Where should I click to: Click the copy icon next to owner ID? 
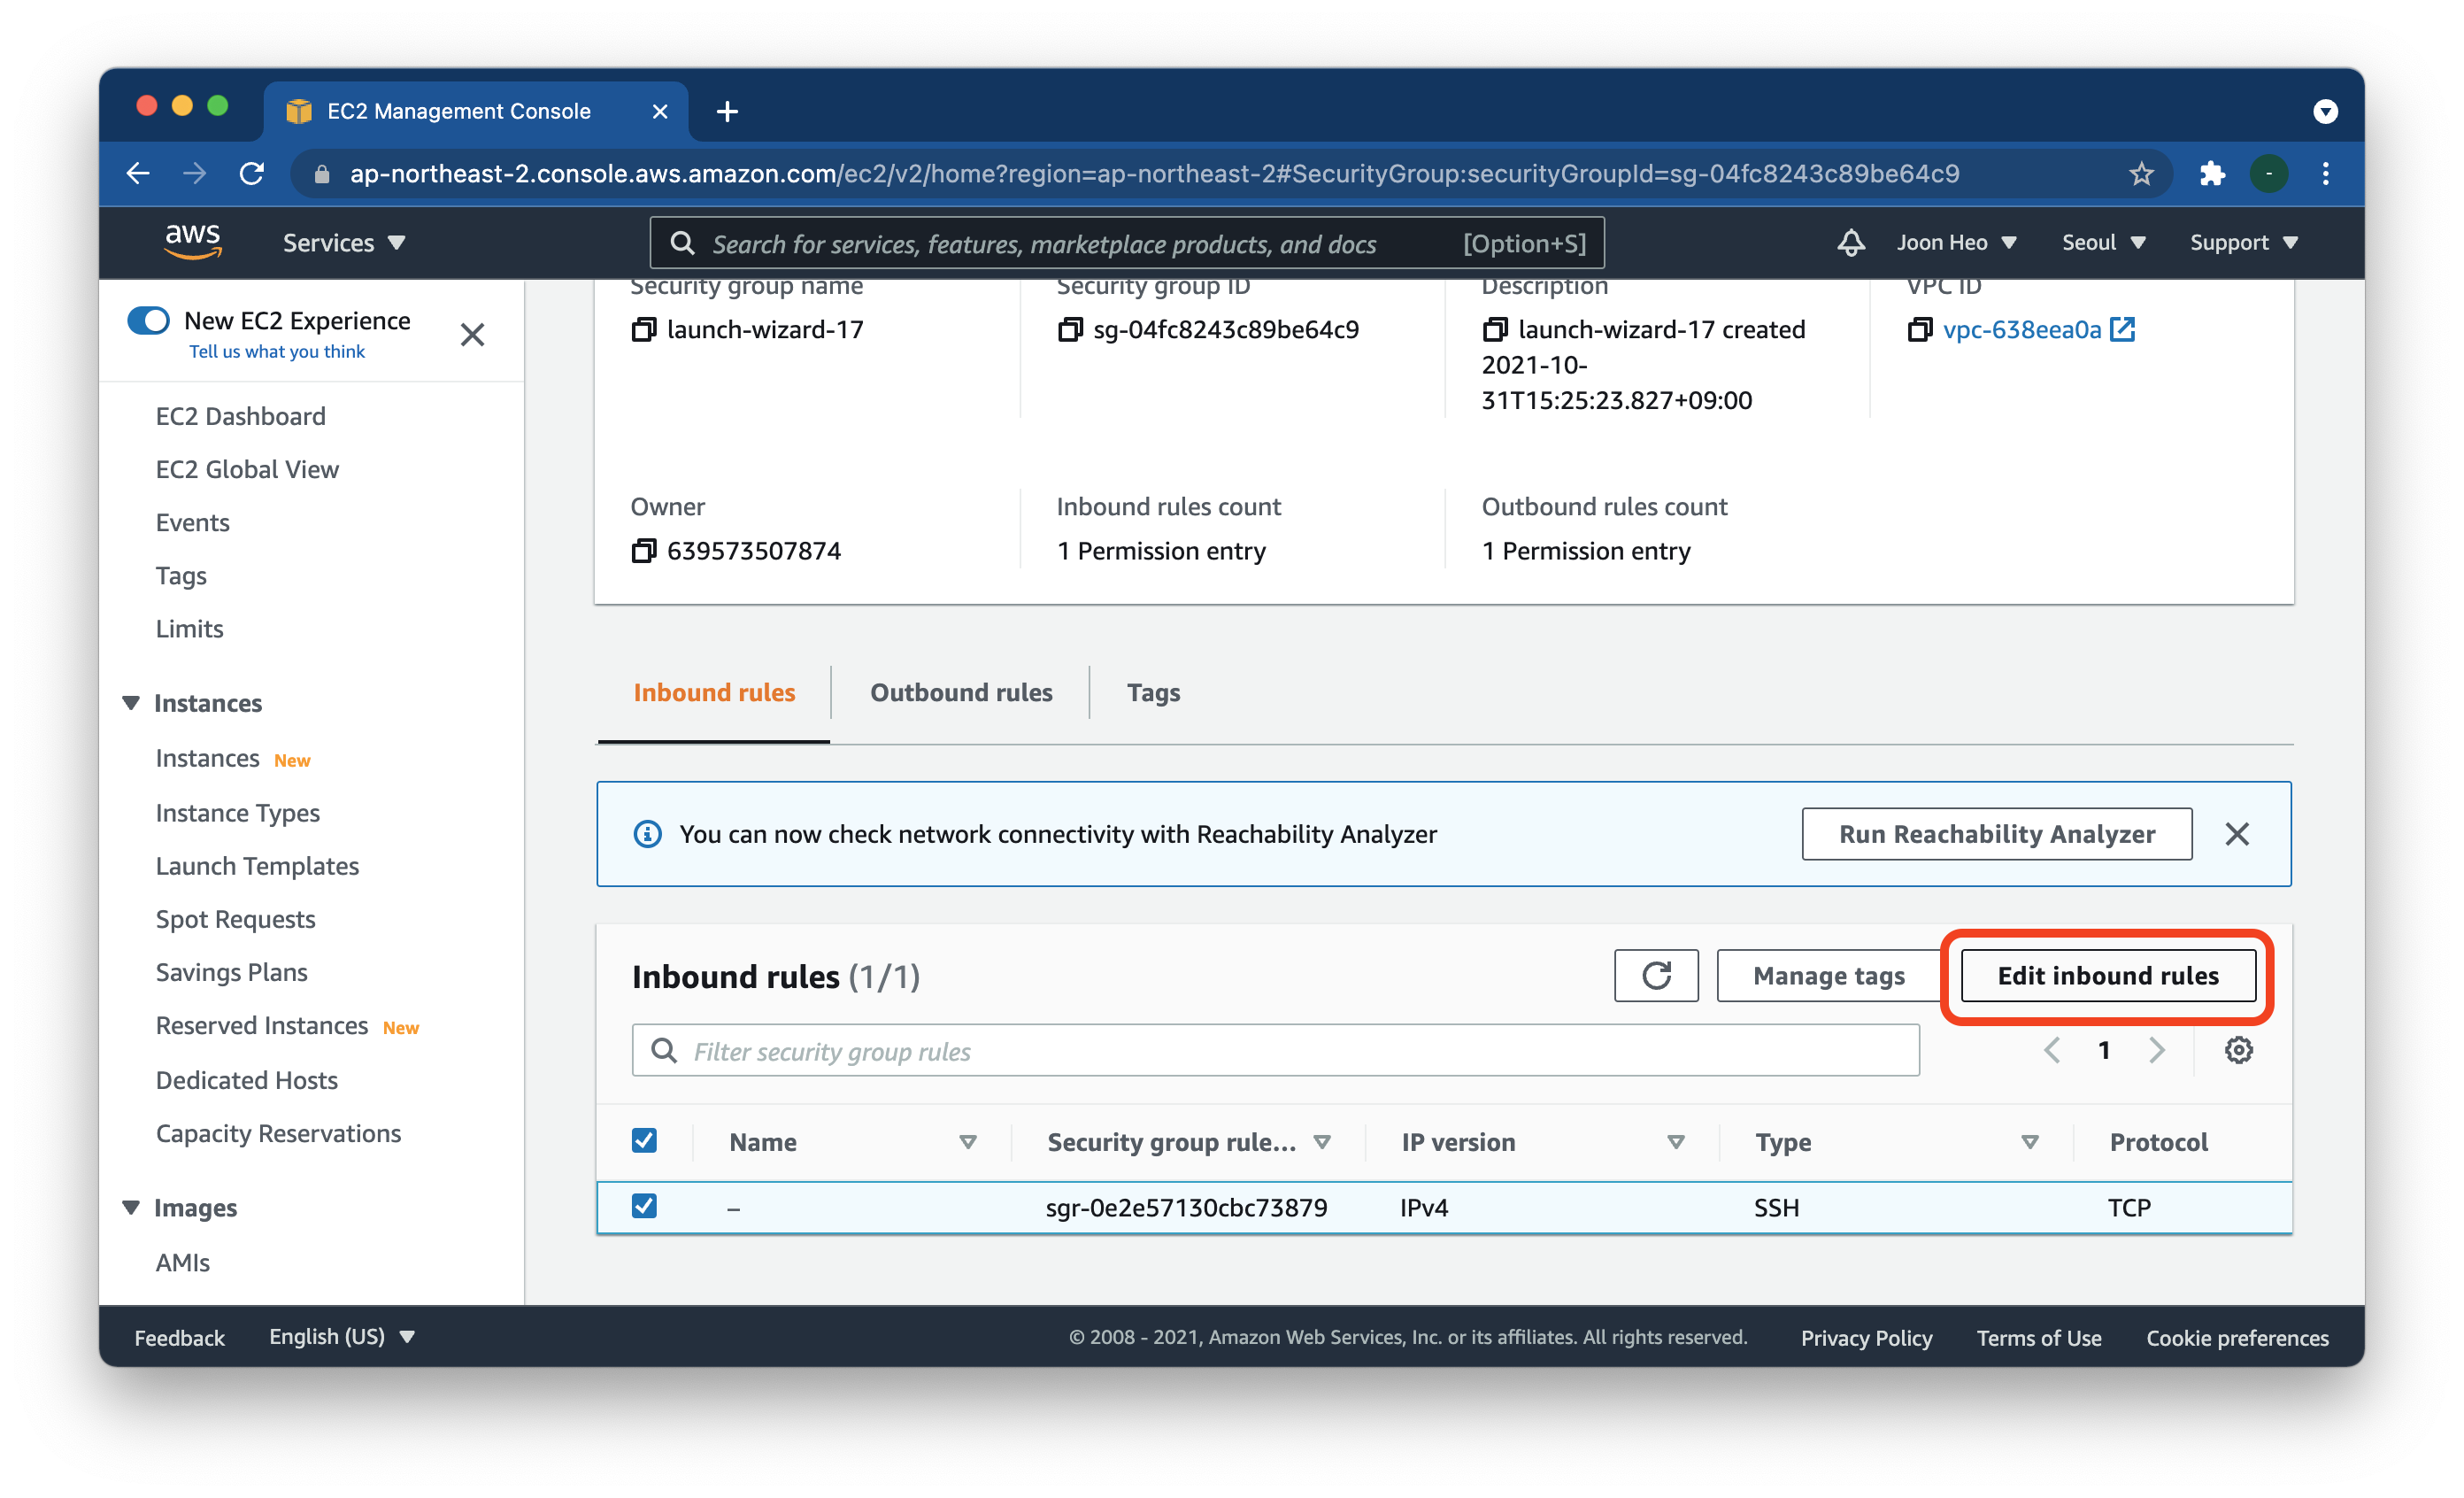point(644,551)
